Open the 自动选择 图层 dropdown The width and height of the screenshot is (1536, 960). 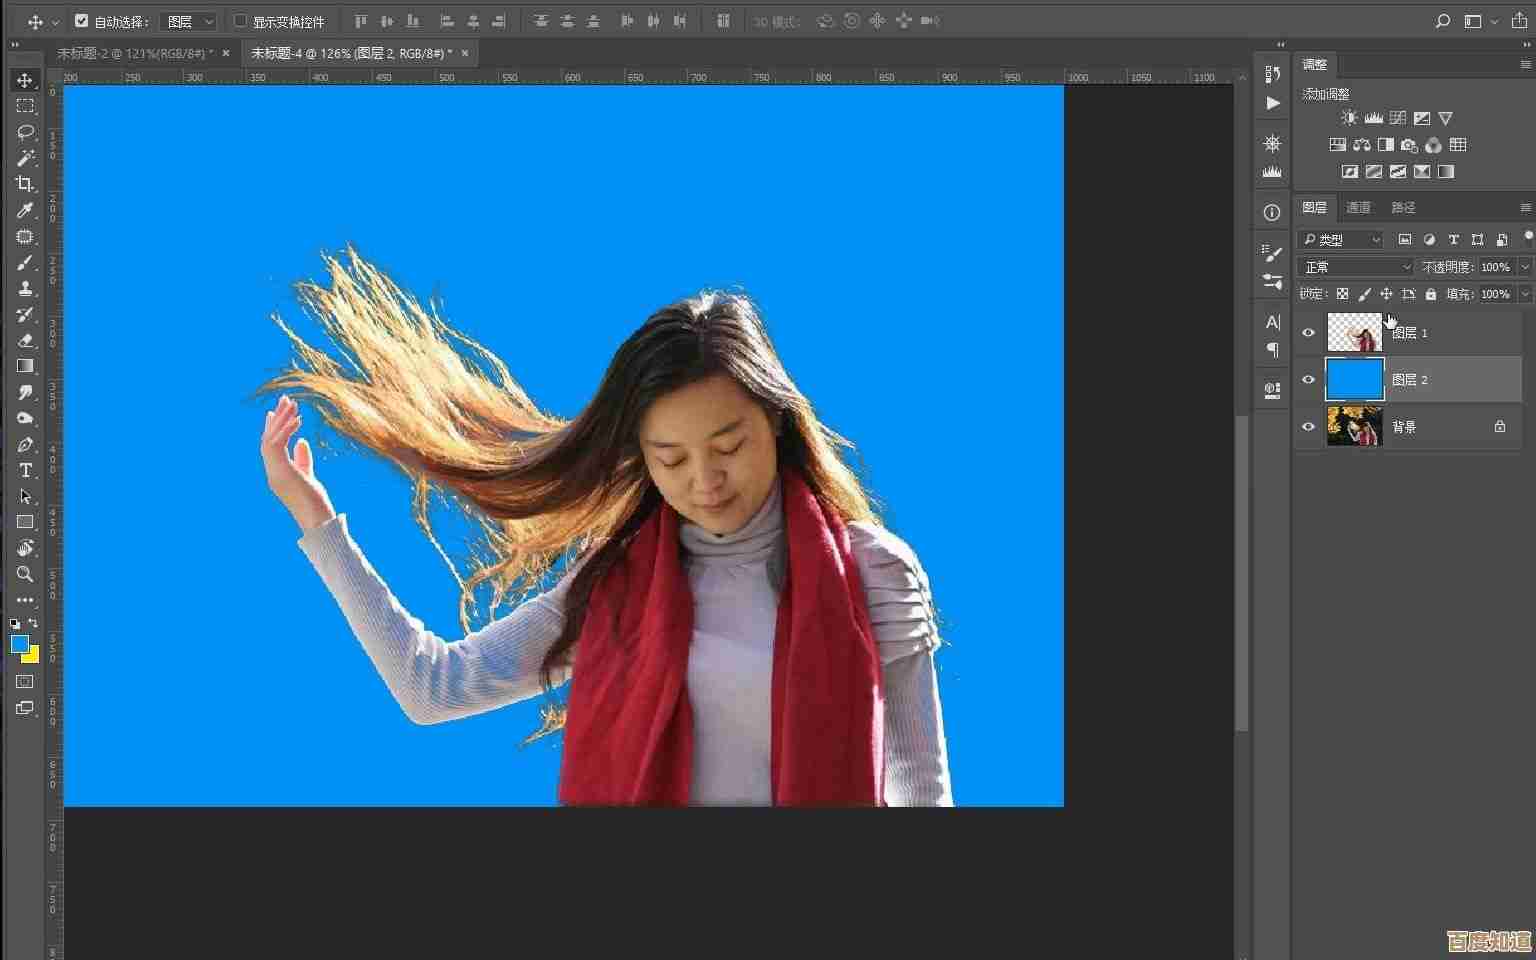[x=189, y=21]
